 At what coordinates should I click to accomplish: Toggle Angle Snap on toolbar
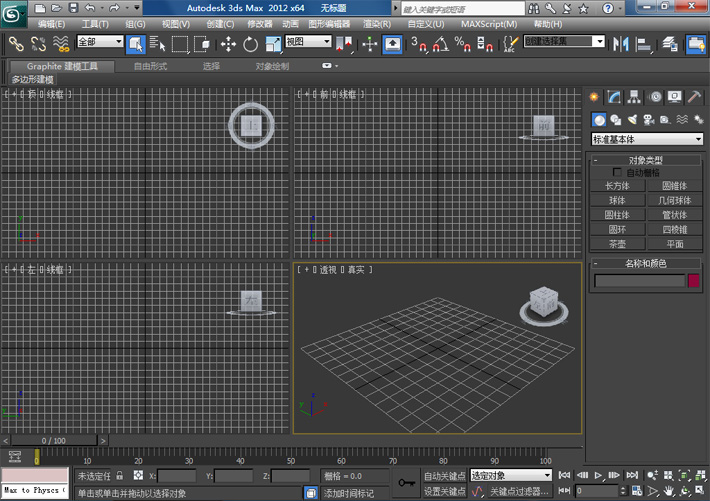coord(441,44)
